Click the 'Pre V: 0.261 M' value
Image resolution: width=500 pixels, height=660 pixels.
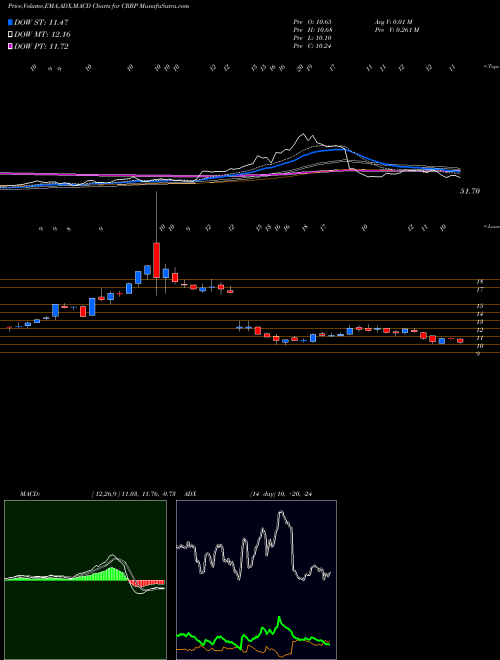396,29
